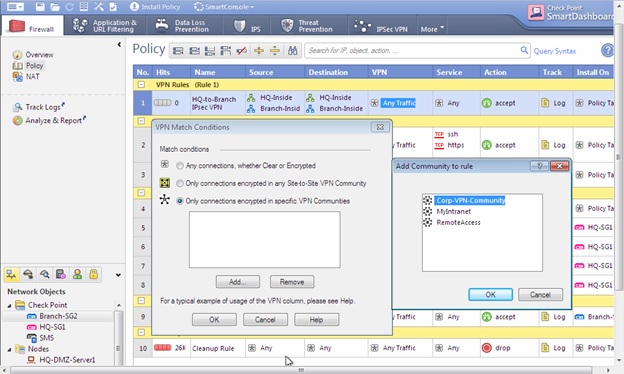Open the IPS tab
Viewport: 624px width, 374px height.
coord(248,26)
